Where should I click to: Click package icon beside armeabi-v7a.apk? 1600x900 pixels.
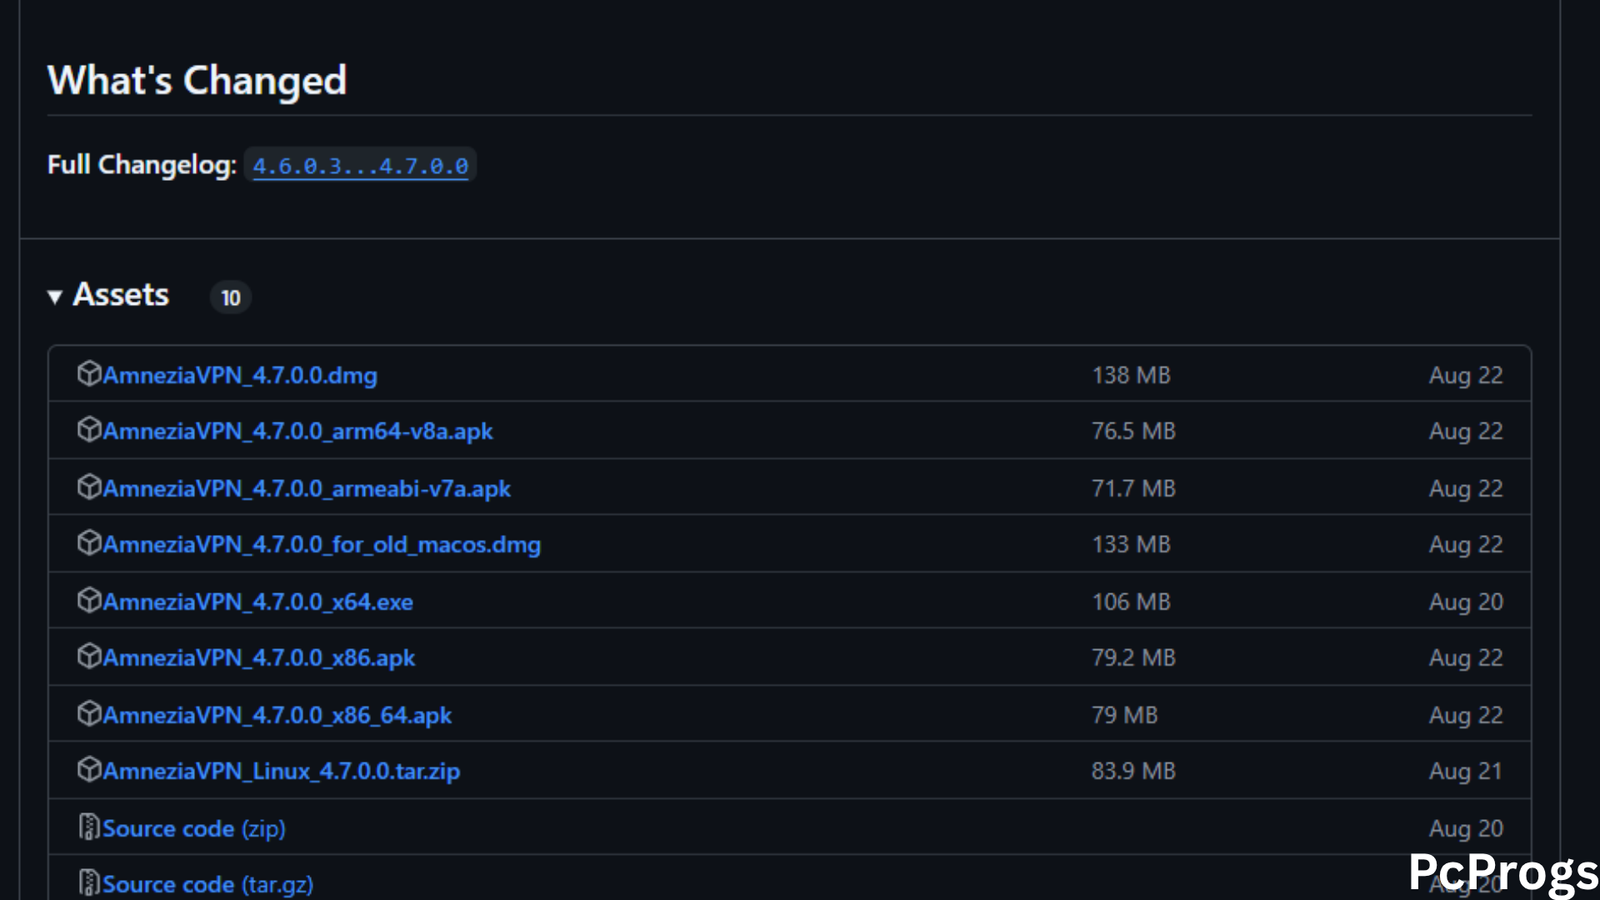pos(89,486)
